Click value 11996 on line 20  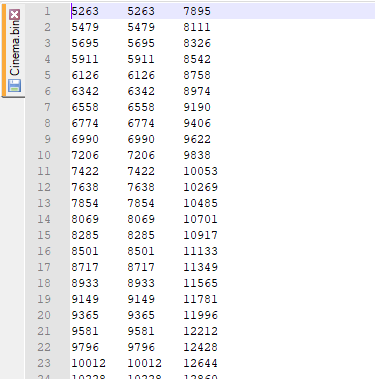200,315
